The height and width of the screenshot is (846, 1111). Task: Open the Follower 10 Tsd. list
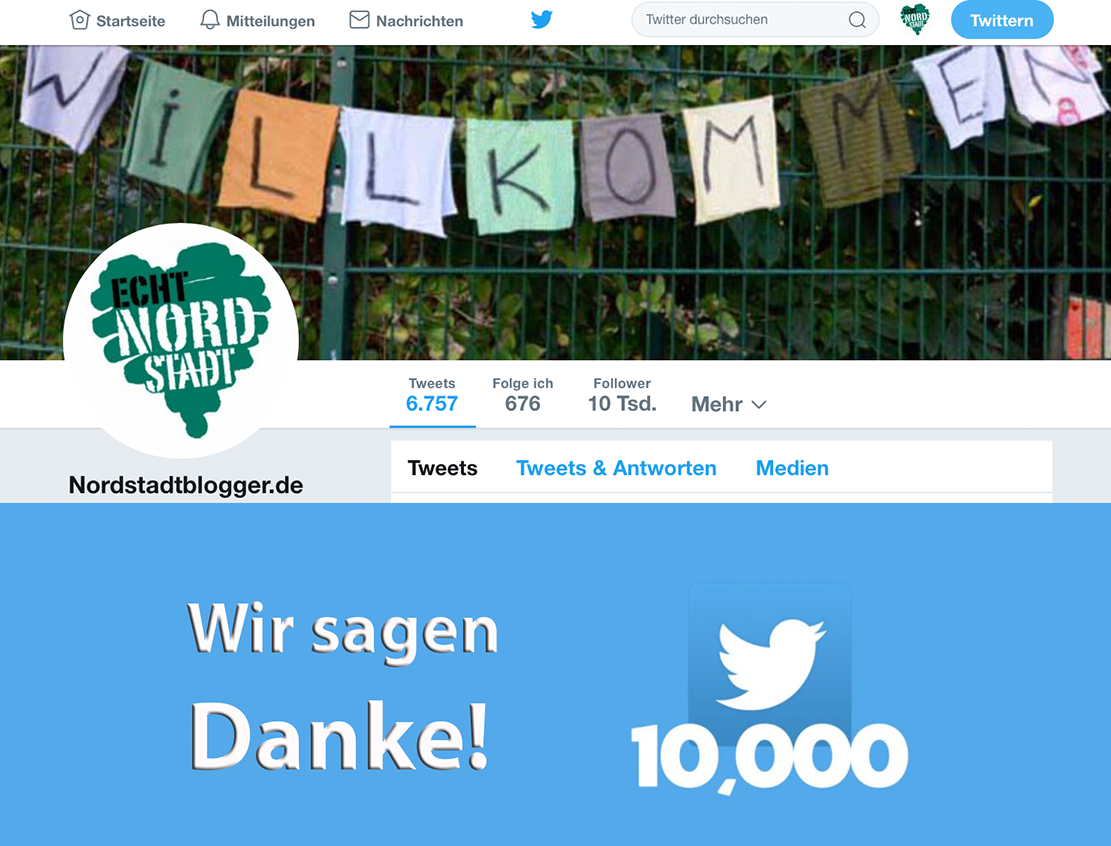(622, 395)
